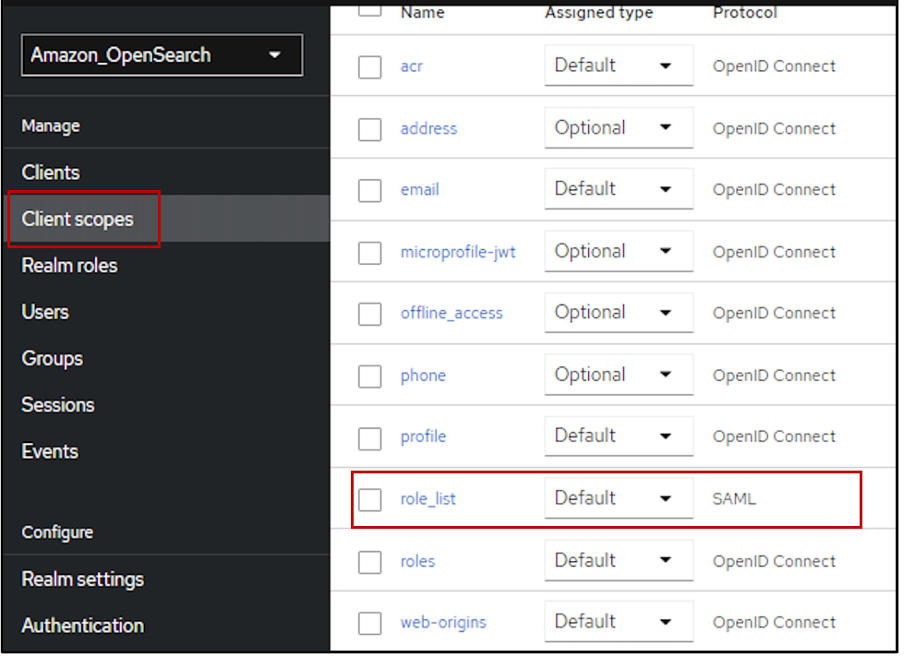904x658 pixels.
Task: Tick the microprofile-jwt checkbox
Action: click(370, 253)
